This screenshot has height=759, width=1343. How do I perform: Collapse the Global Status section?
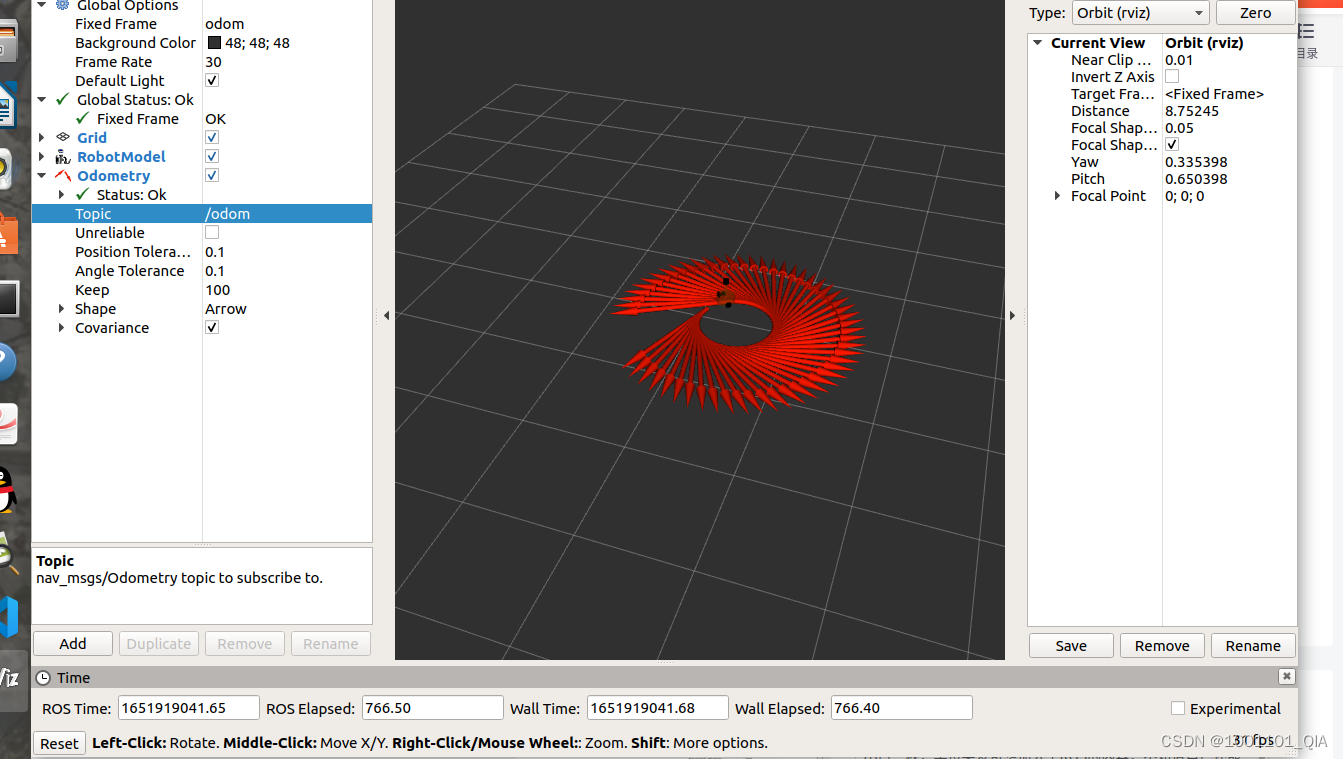(42, 99)
